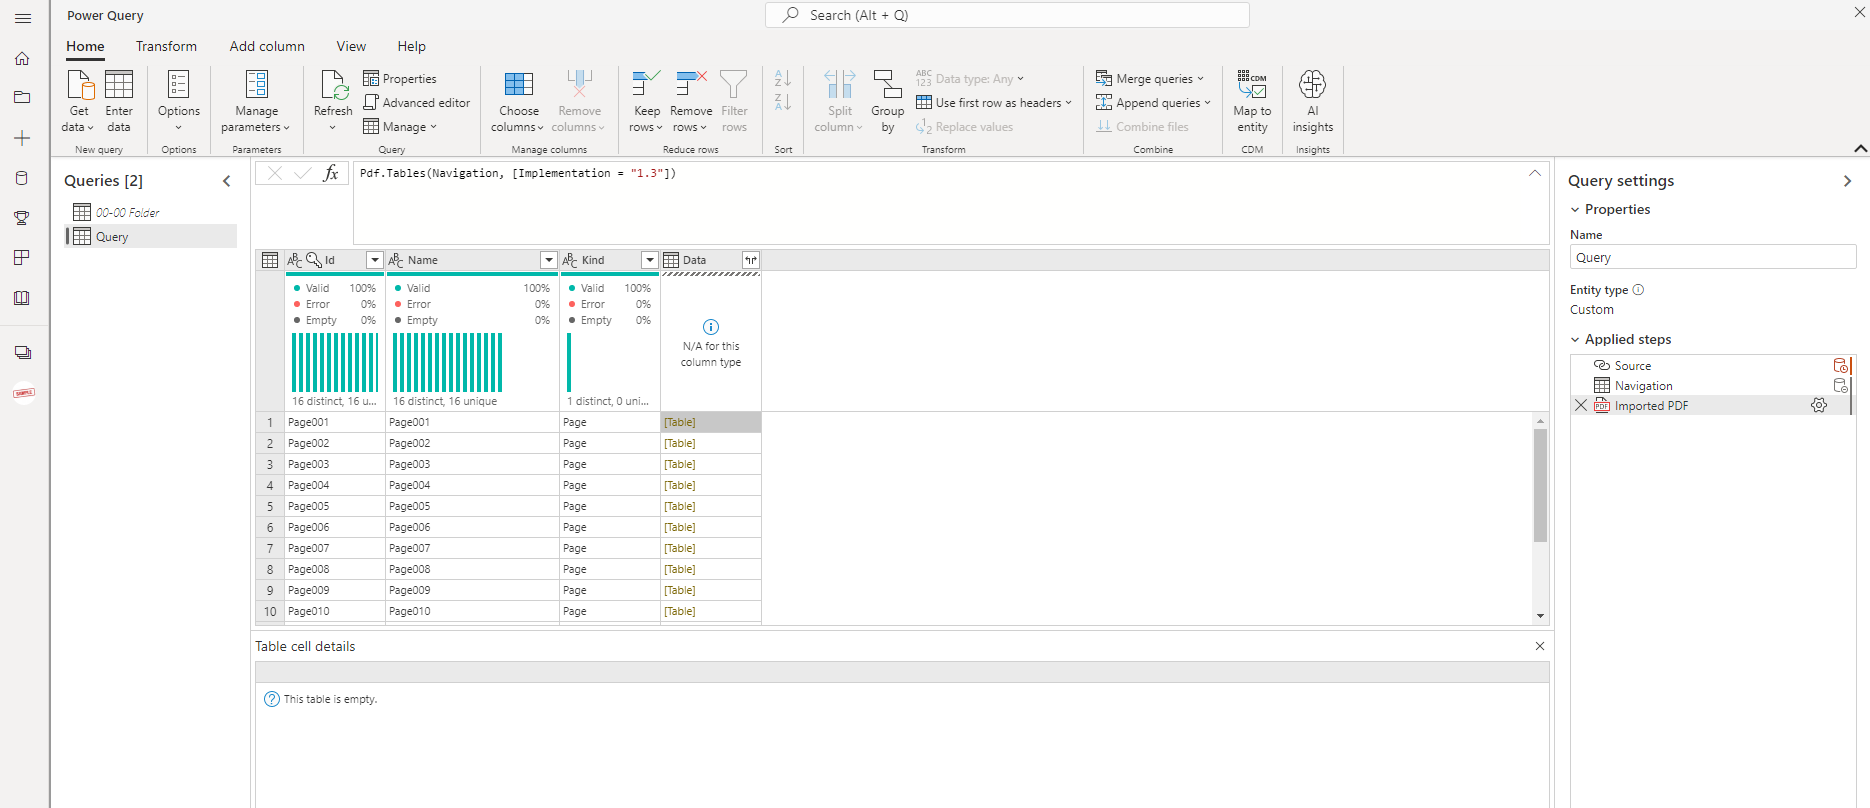Click the Remove rows icon
The width and height of the screenshot is (1870, 808).
click(x=691, y=84)
